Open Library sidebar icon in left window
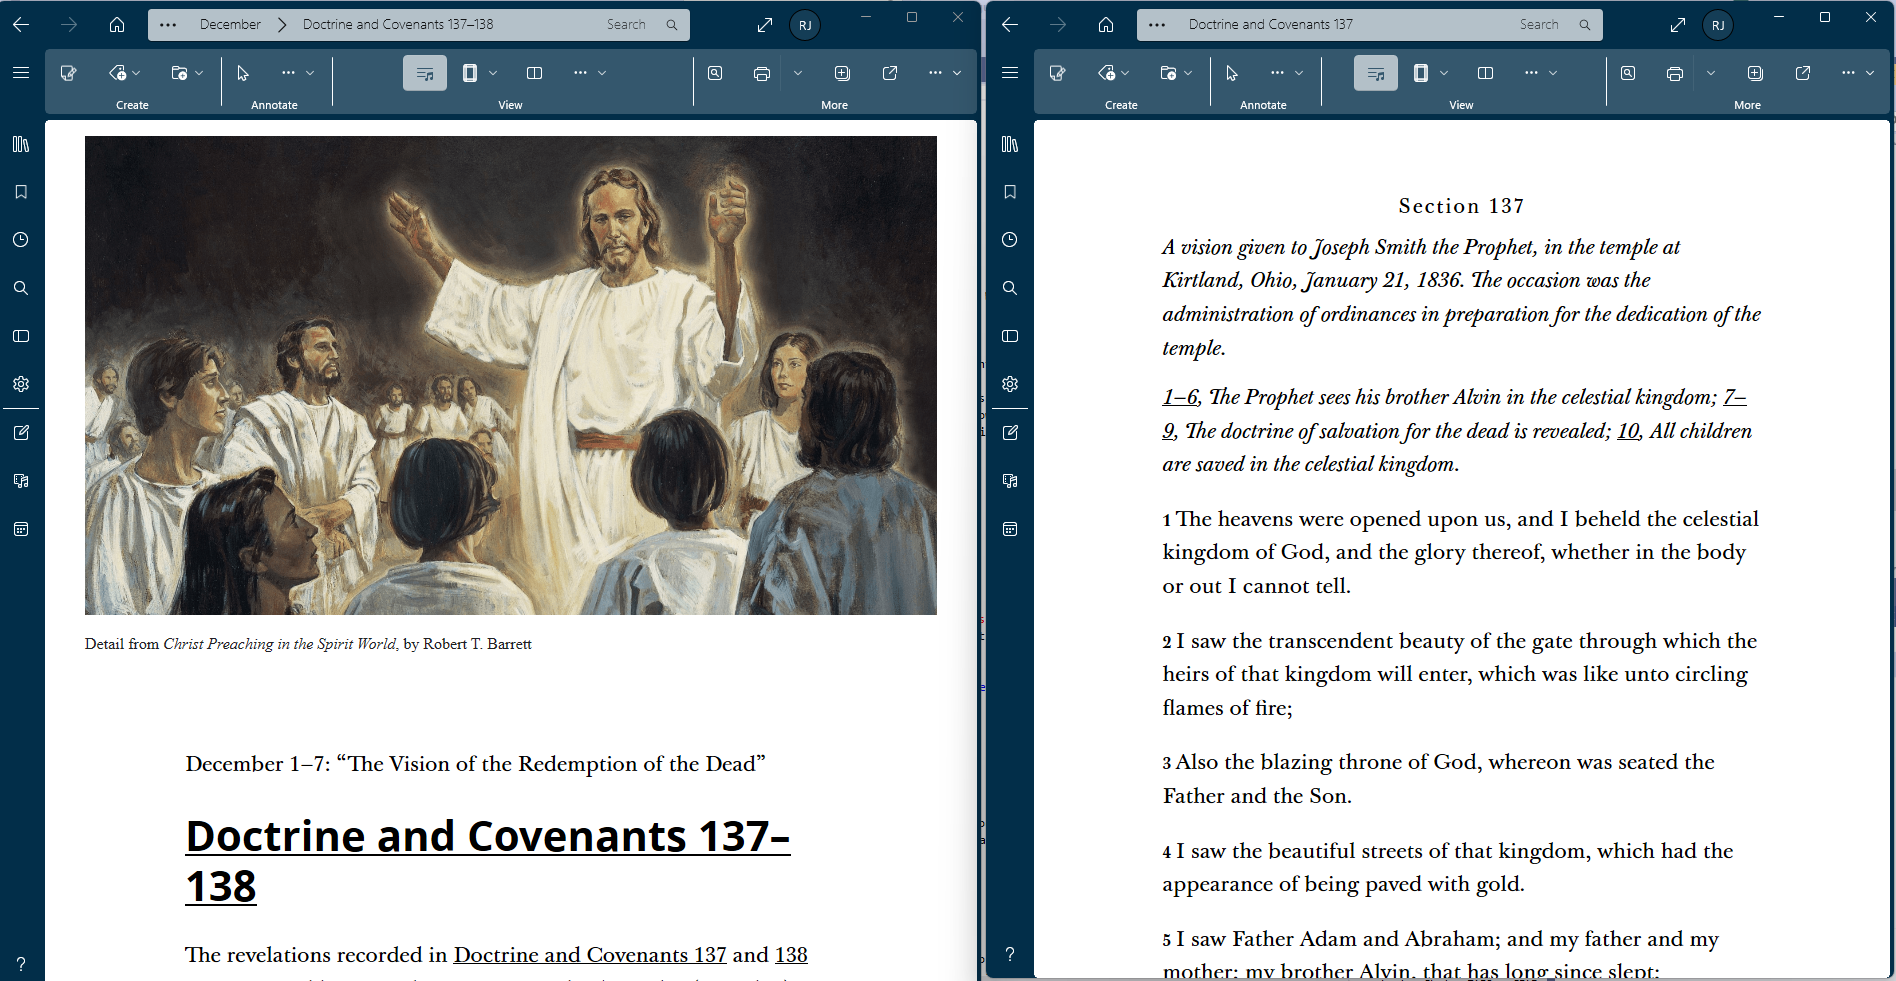Image resolution: width=1896 pixels, height=981 pixels. (x=21, y=144)
